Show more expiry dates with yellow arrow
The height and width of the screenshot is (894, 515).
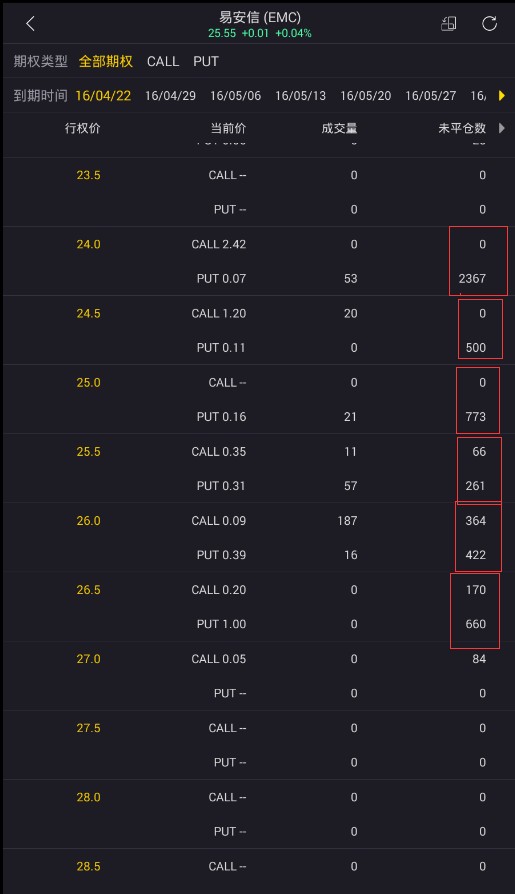click(x=502, y=95)
